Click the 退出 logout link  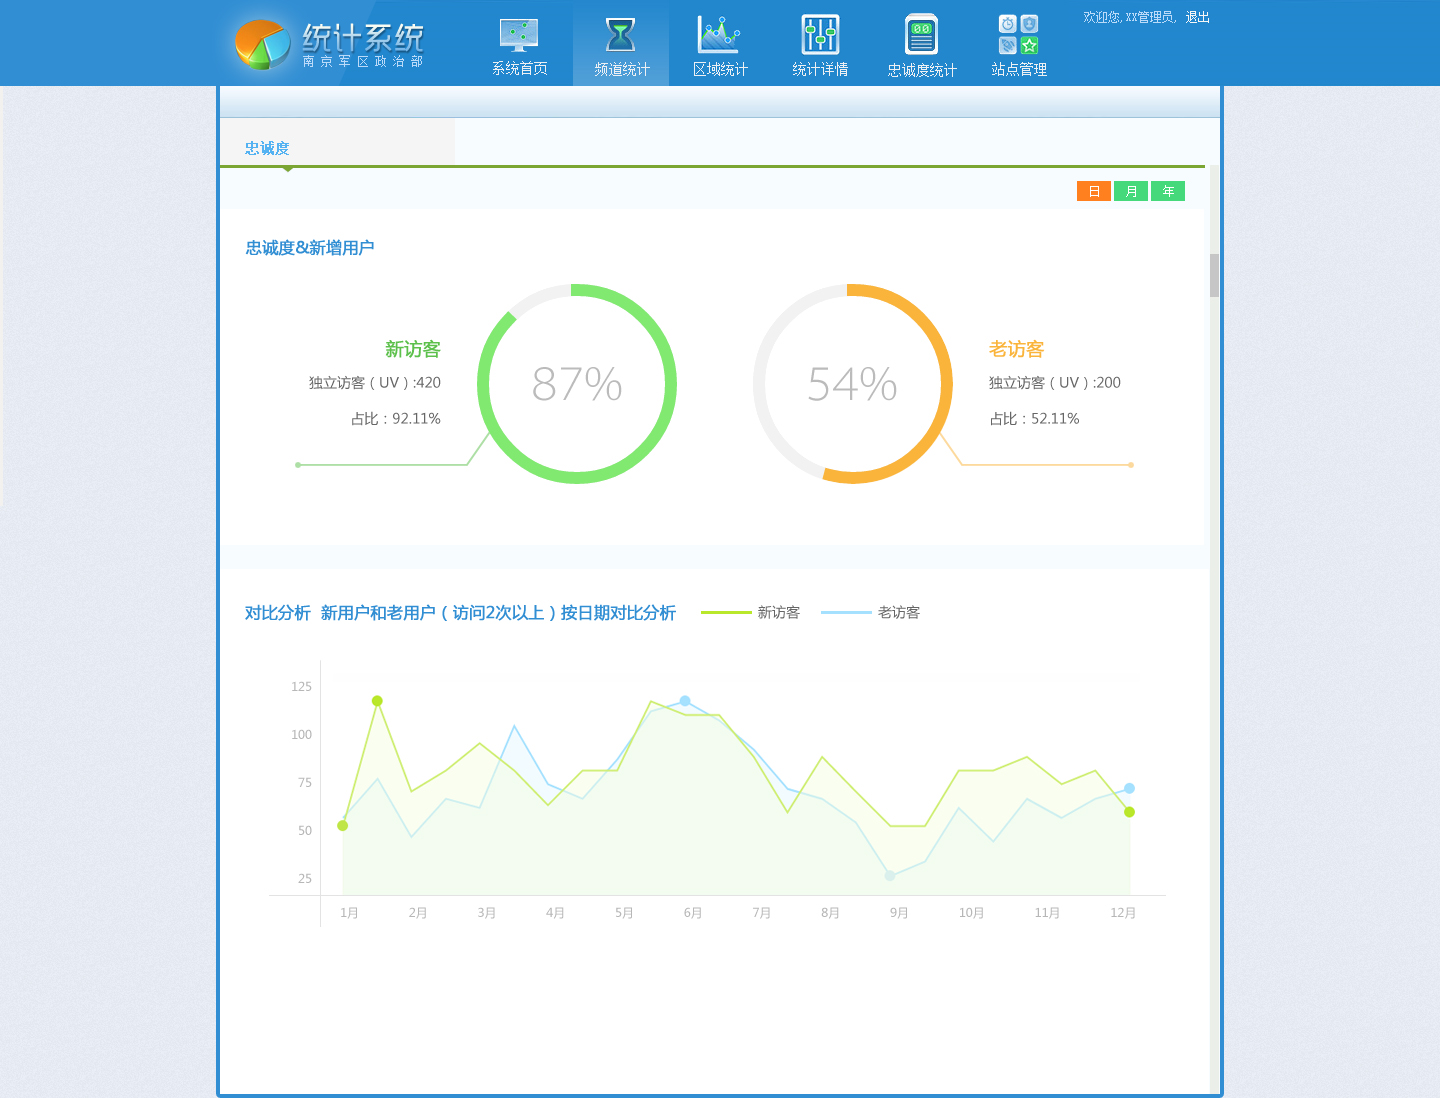tap(1198, 17)
